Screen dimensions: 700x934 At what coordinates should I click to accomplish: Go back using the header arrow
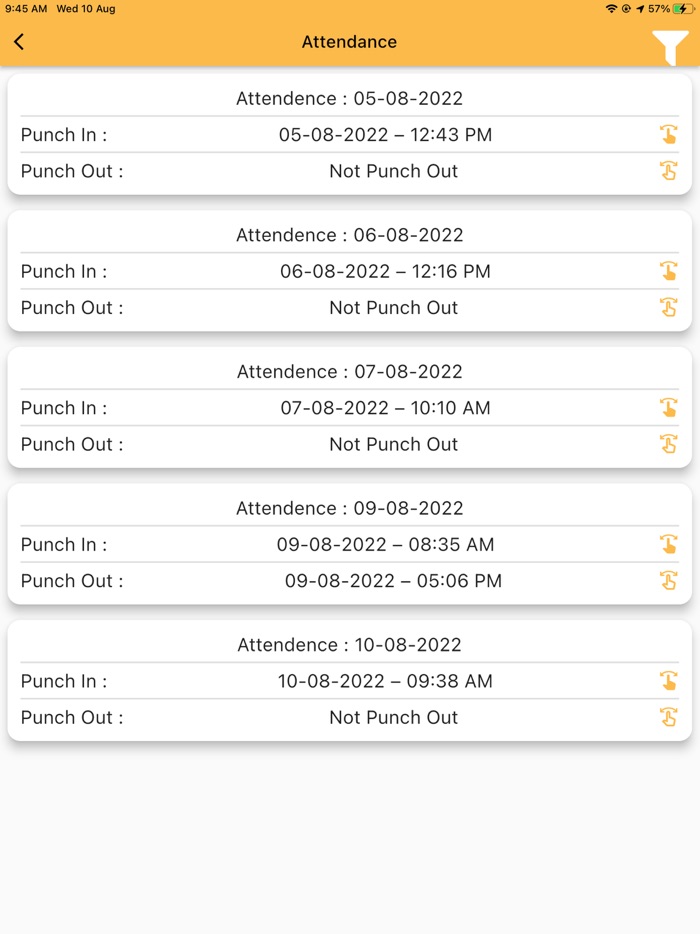[19, 42]
